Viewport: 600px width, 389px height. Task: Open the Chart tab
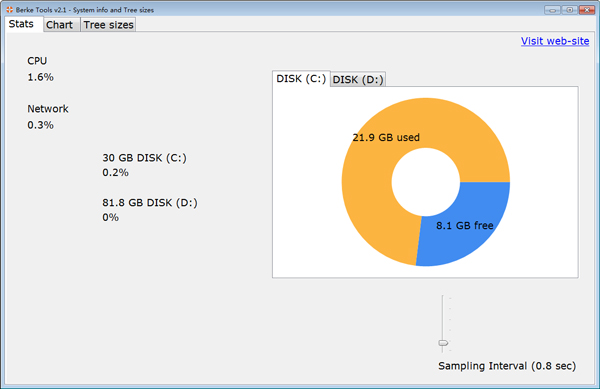click(x=61, y=25)
